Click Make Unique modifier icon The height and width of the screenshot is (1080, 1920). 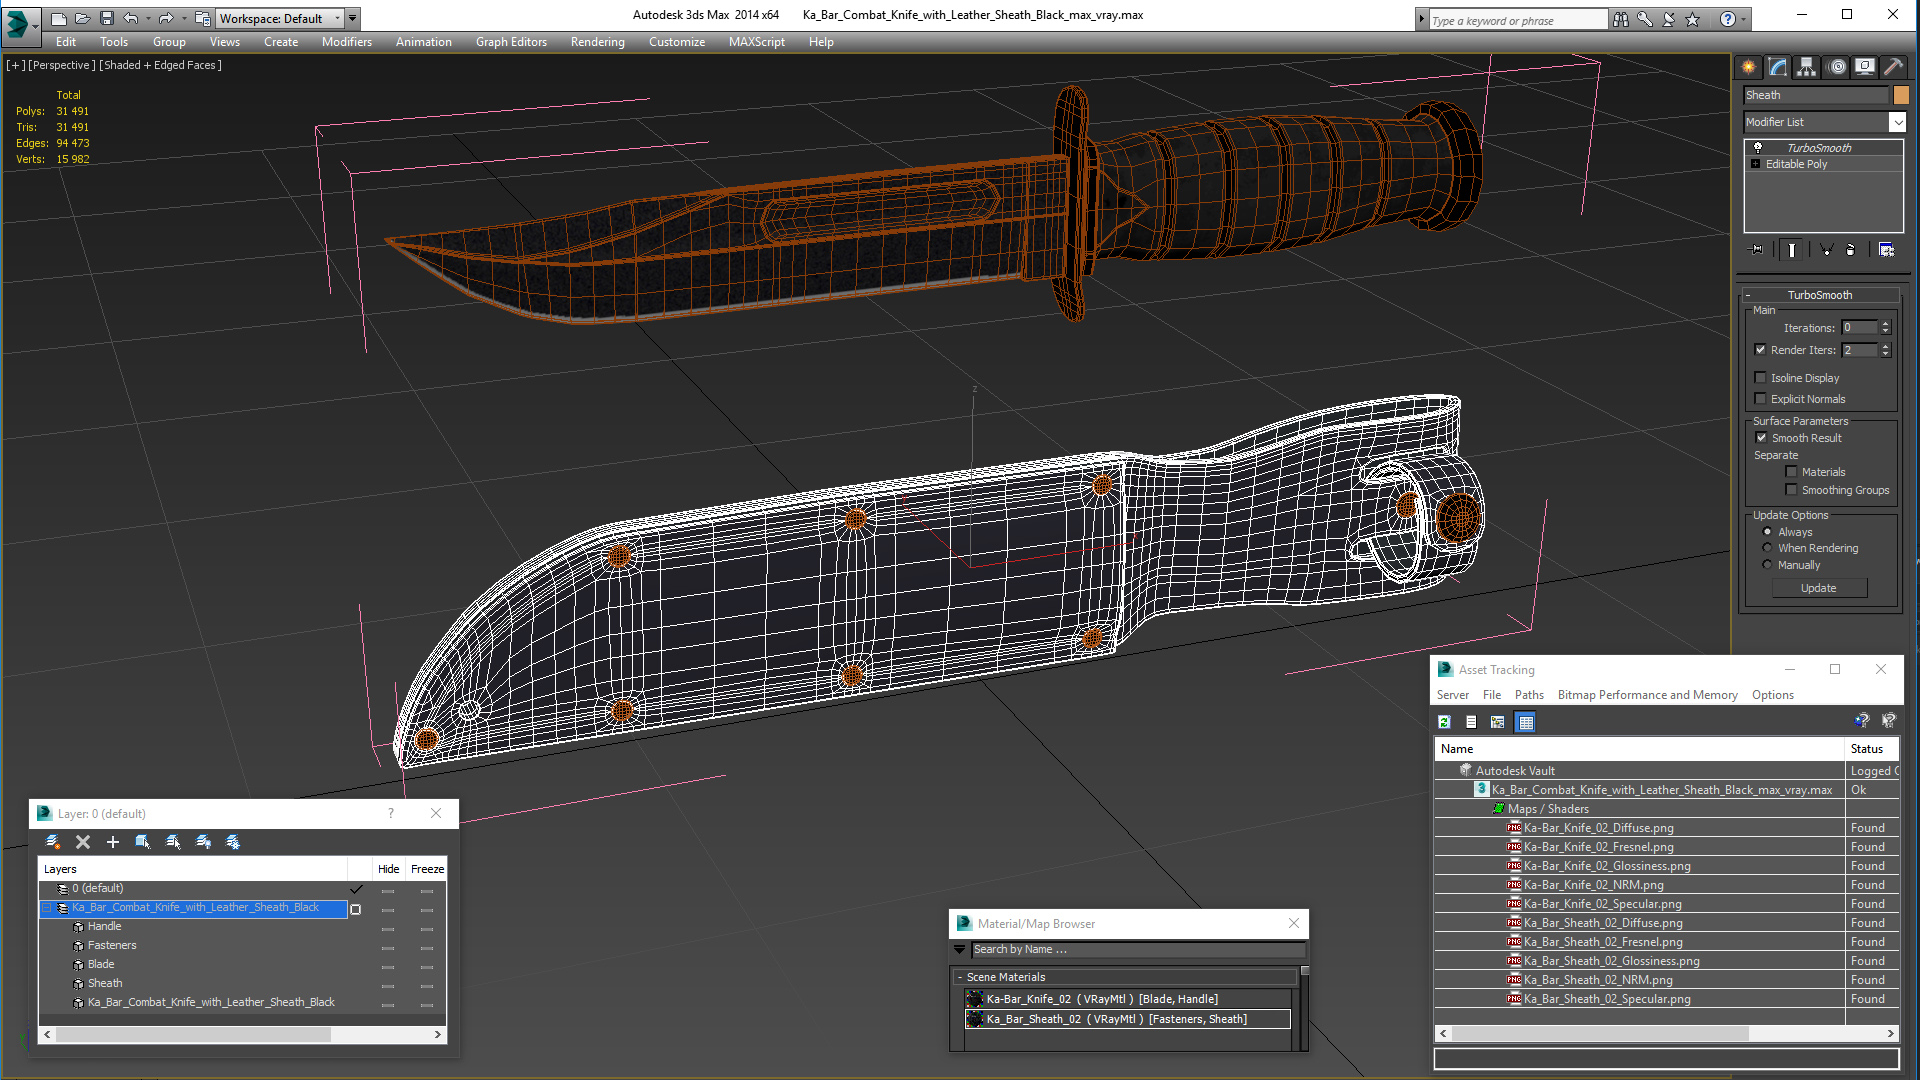pos(1826,250)
